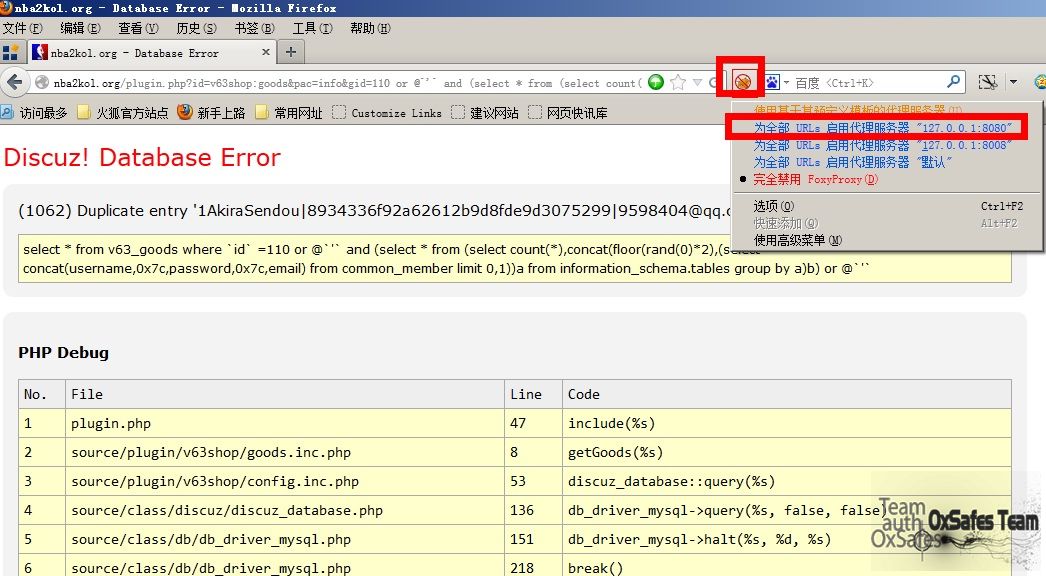The width and height of the screenshot is (1046, 576).
Task: Click line number 151 cell
Action: (534, 539)
